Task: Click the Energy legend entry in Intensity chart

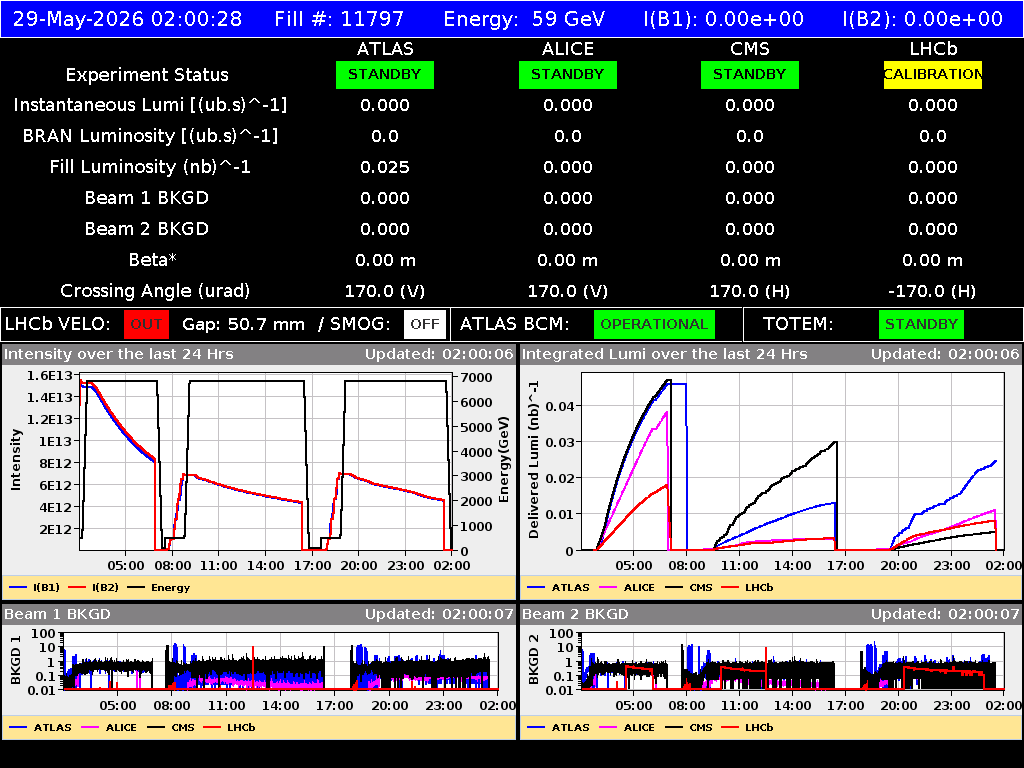Action: [159, 588]
